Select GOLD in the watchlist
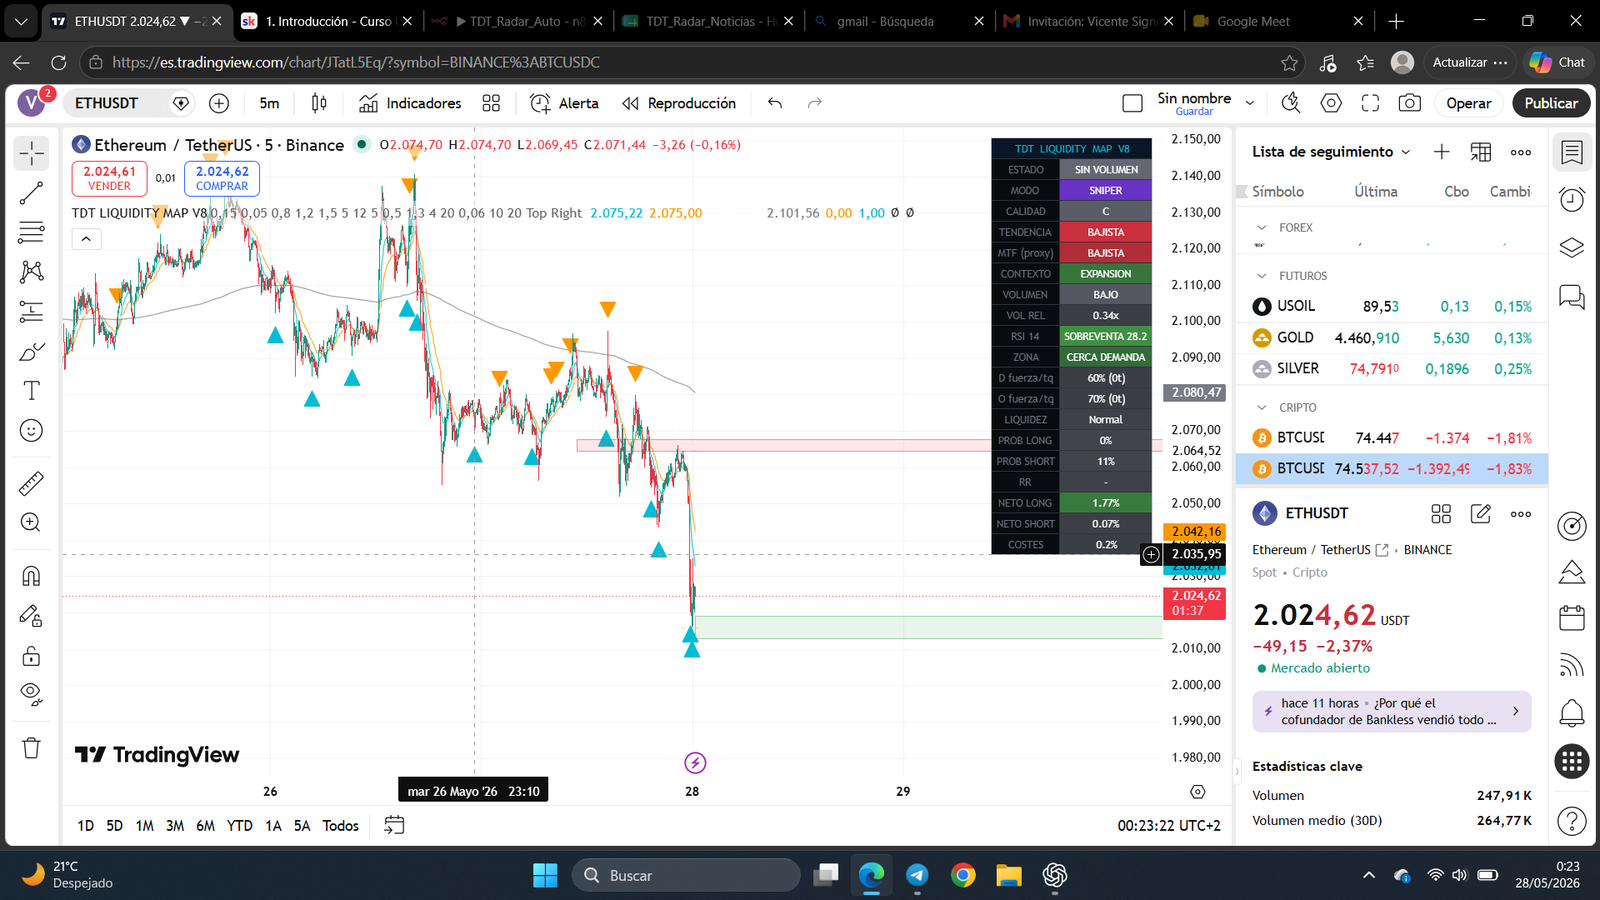1600x900 pixels. (1392, 338)
